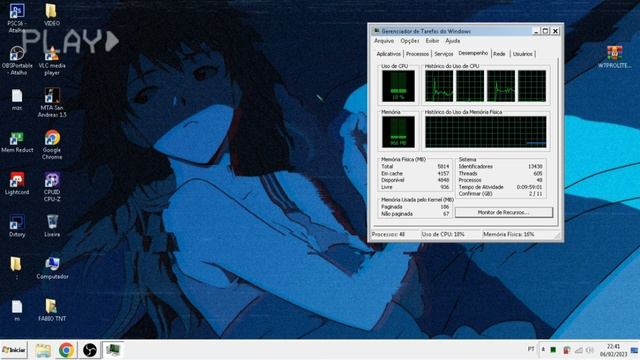Launch the Lightcord desktop shortcut
The width and height of the screenshot is (640, 360).
(x=17, y=184)
